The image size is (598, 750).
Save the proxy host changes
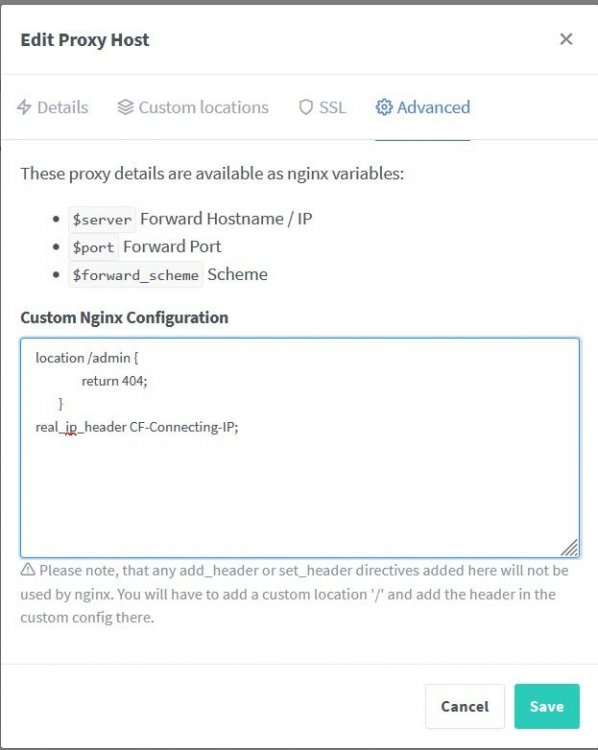coord(547,706)
